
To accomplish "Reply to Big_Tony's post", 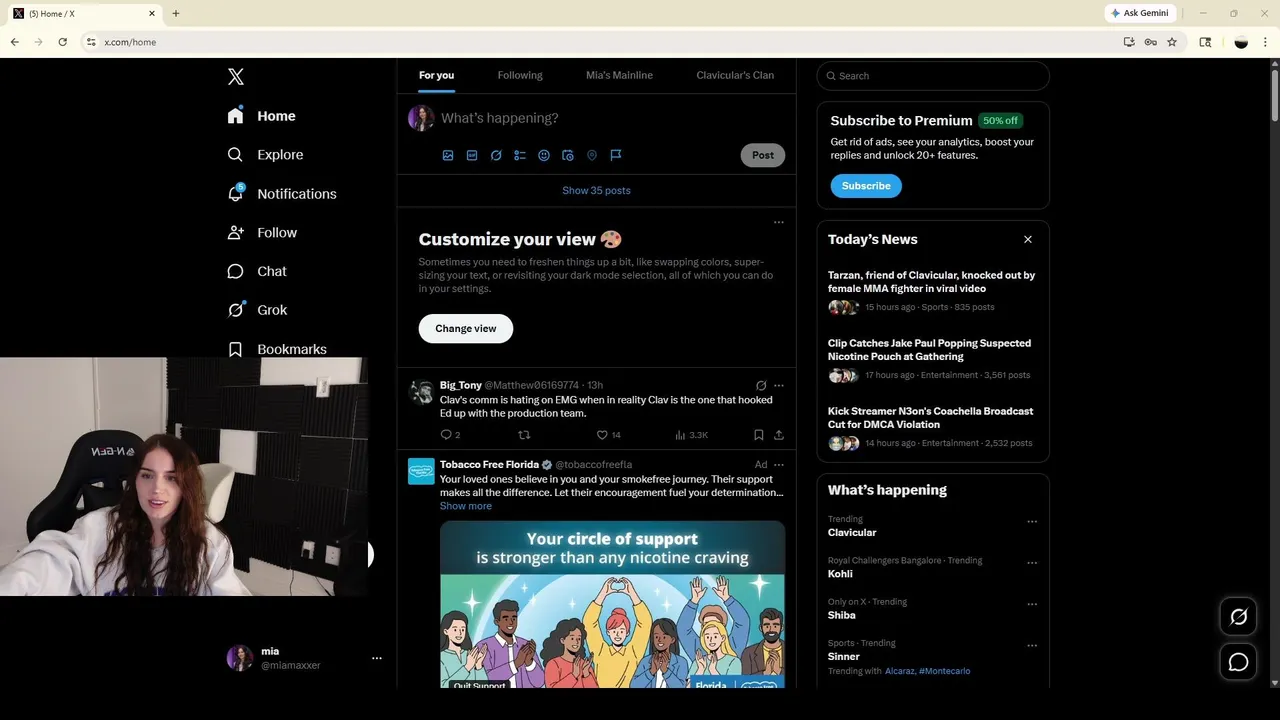I will pyautogui.click(x=450, y=435).
